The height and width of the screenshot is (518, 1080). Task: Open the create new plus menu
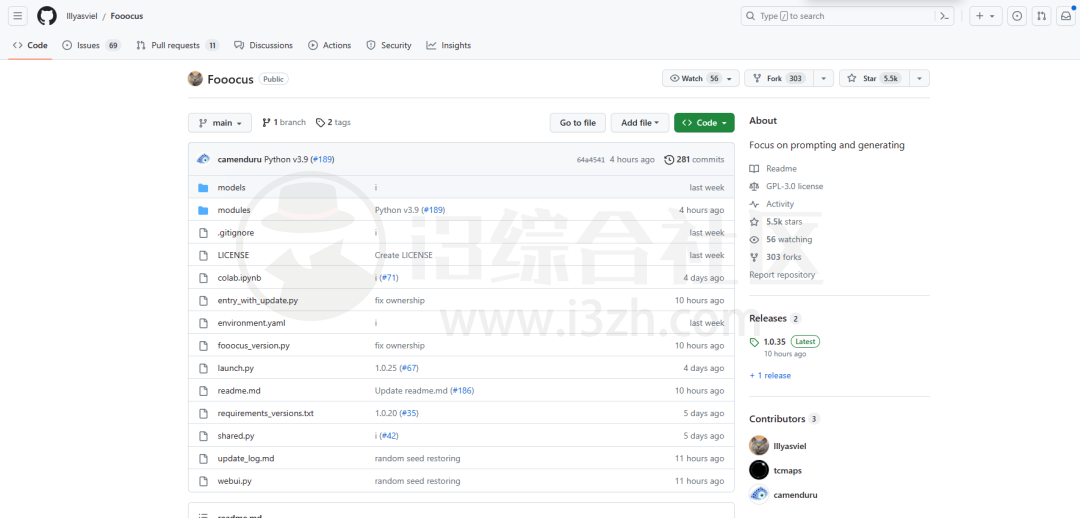click(986, 16)
